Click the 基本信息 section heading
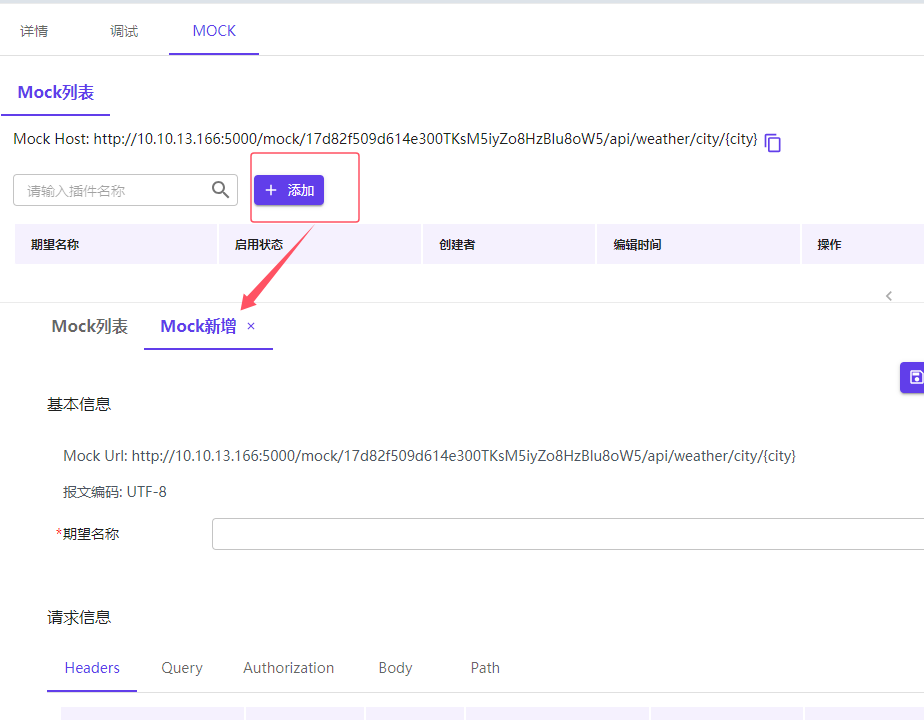Image resolution: width=924 pixels, height=720 pixels. point(79,404)
